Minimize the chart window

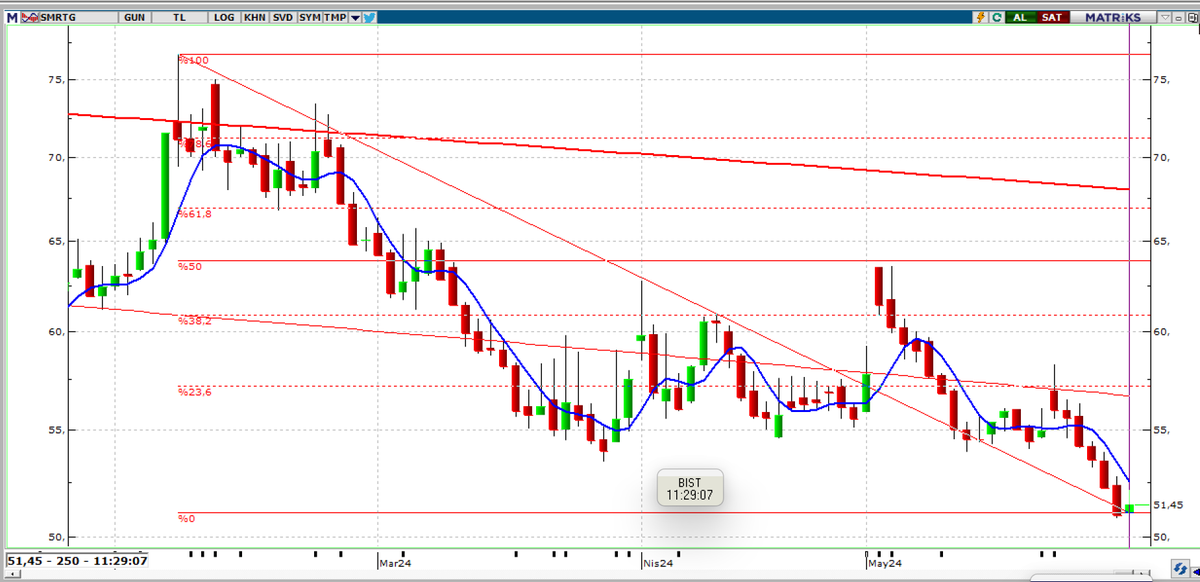pyautogui.click(x=1177, y=17)
